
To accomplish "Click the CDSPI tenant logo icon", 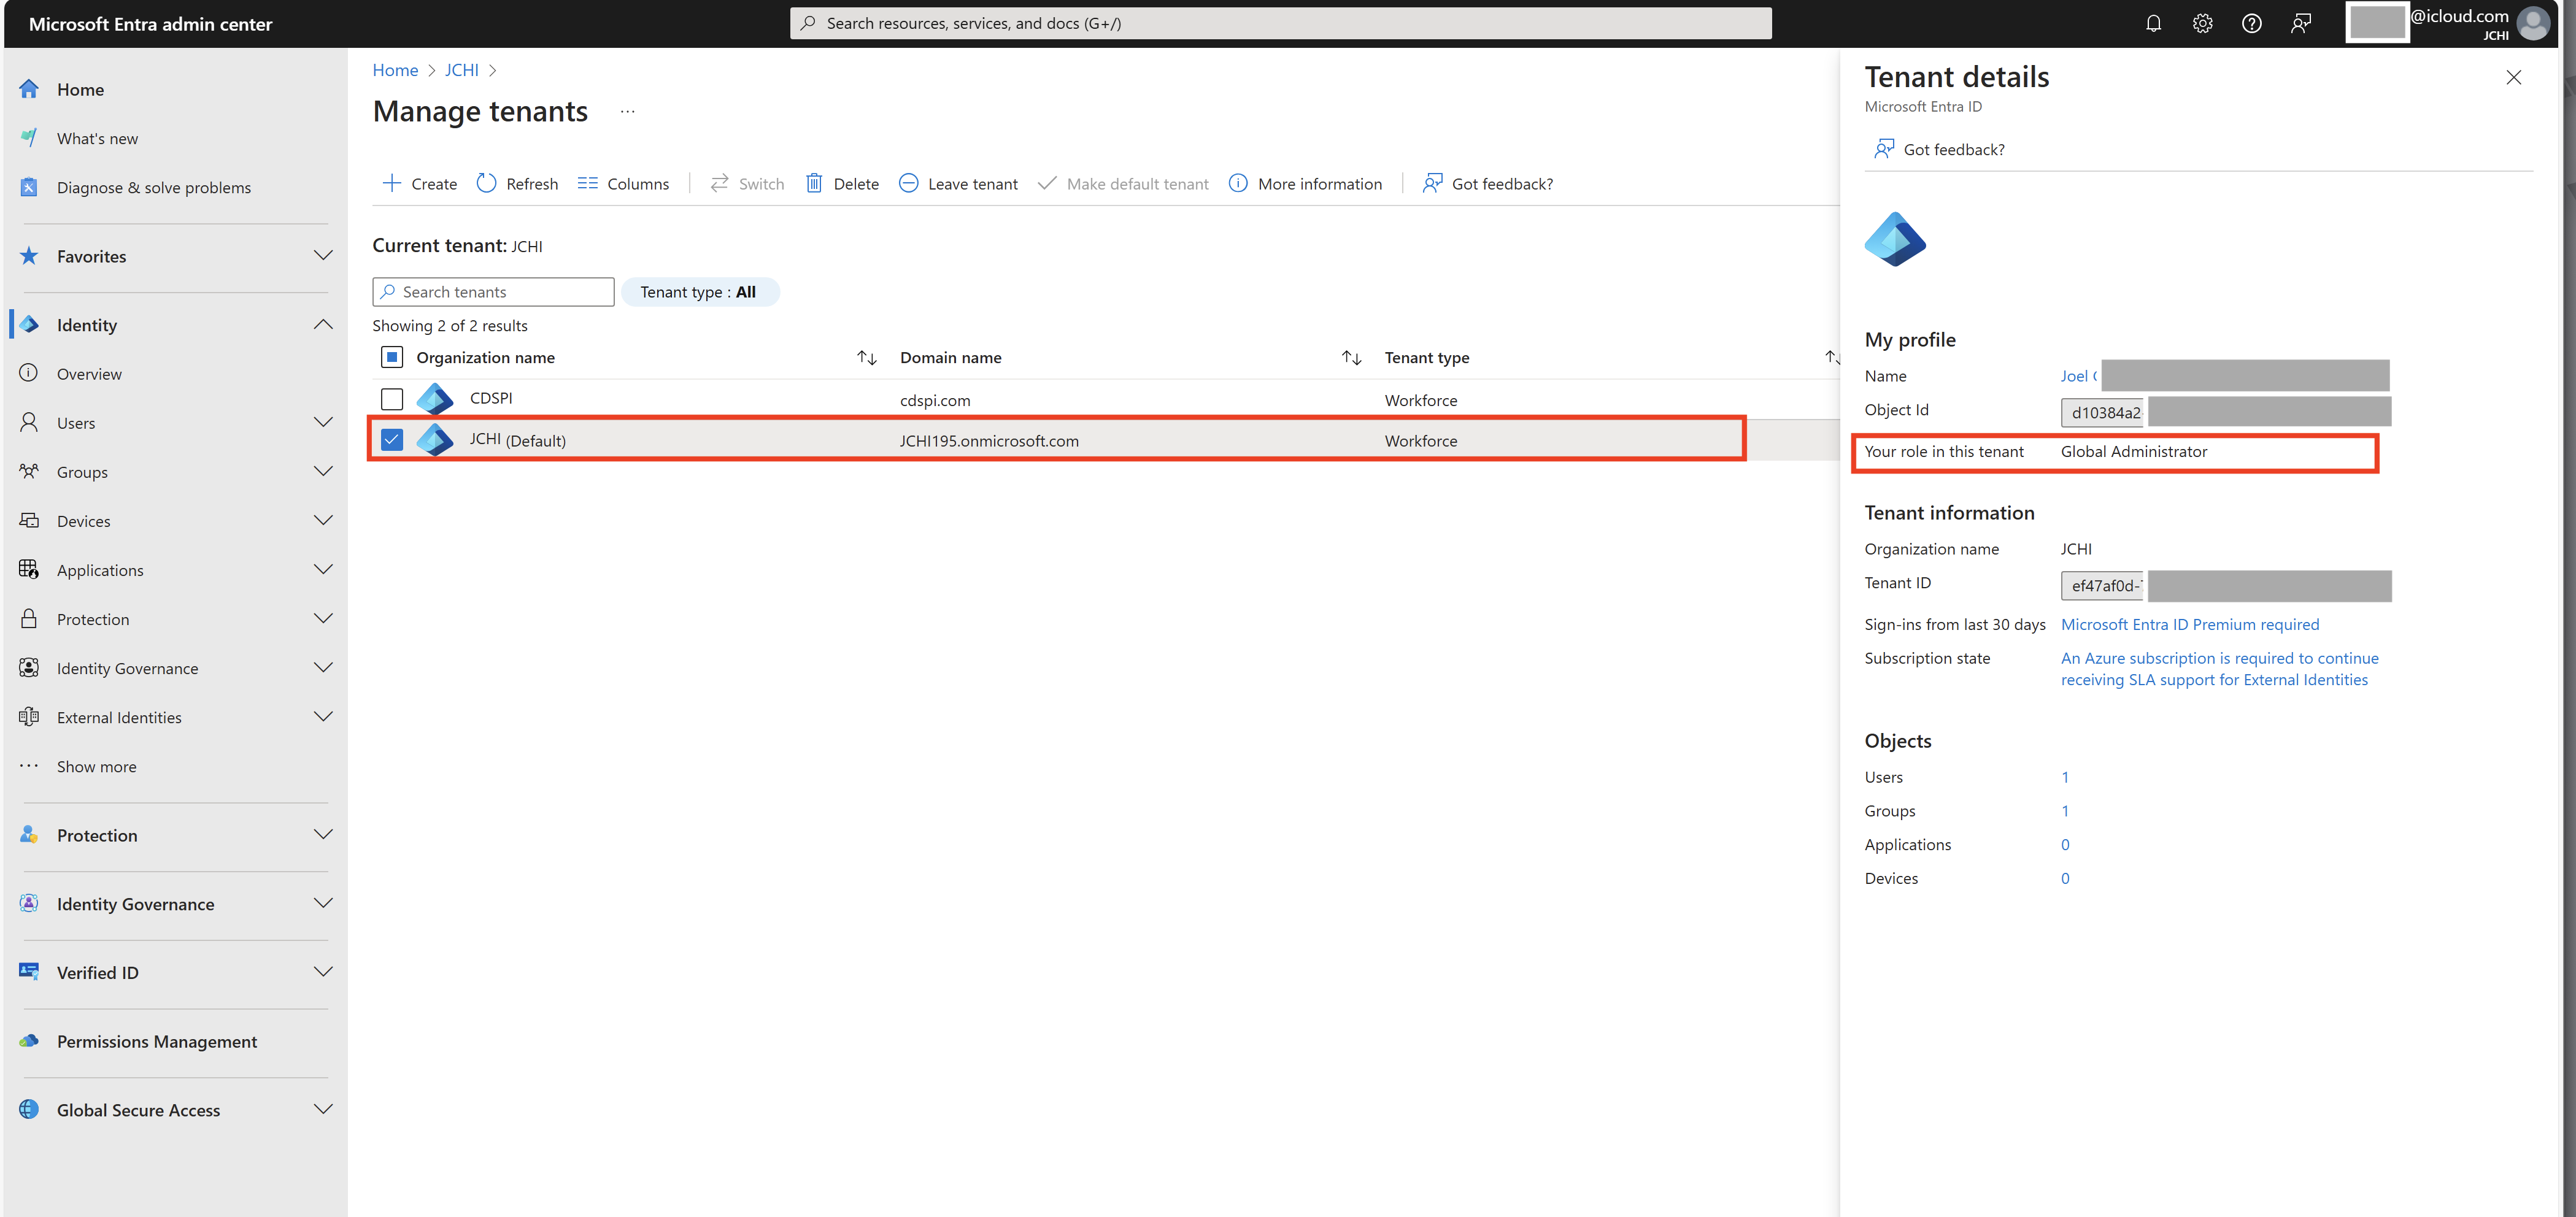I will pyautogui.click(x=435, y=399).
